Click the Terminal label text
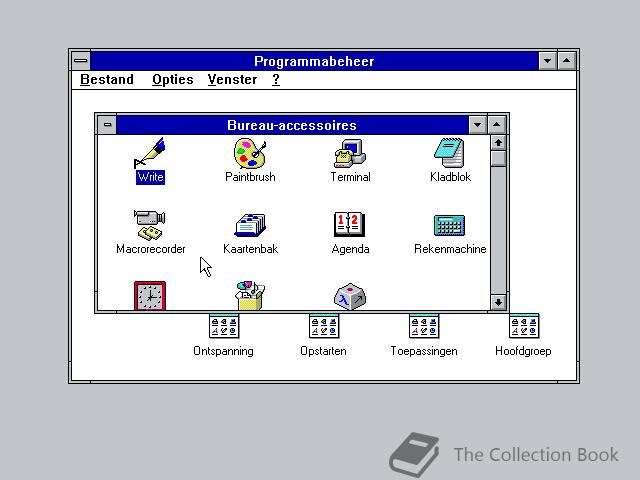Image resolution: width=640 pixels, height=480 pixels. (350, 177)
